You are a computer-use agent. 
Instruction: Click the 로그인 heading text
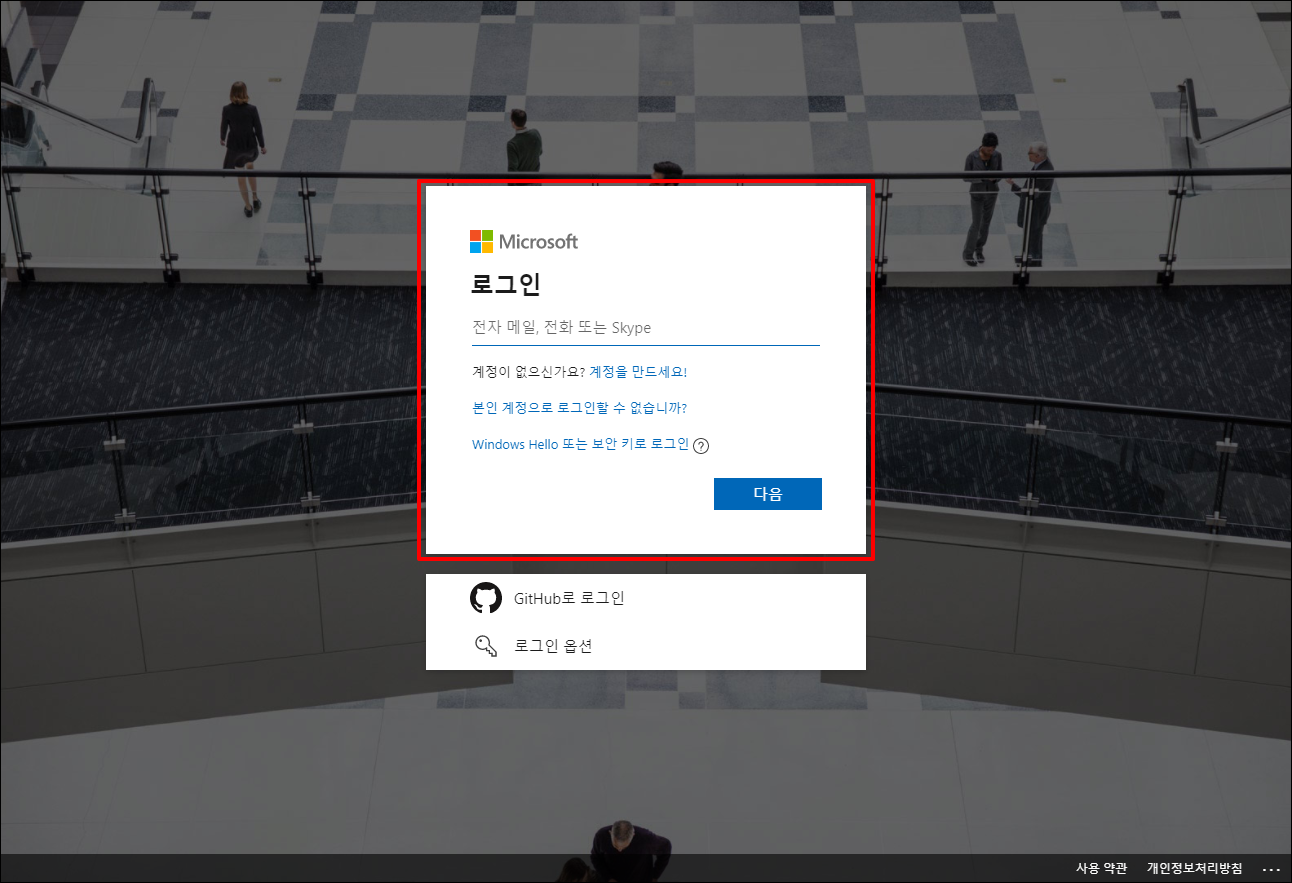pos(506,284)
